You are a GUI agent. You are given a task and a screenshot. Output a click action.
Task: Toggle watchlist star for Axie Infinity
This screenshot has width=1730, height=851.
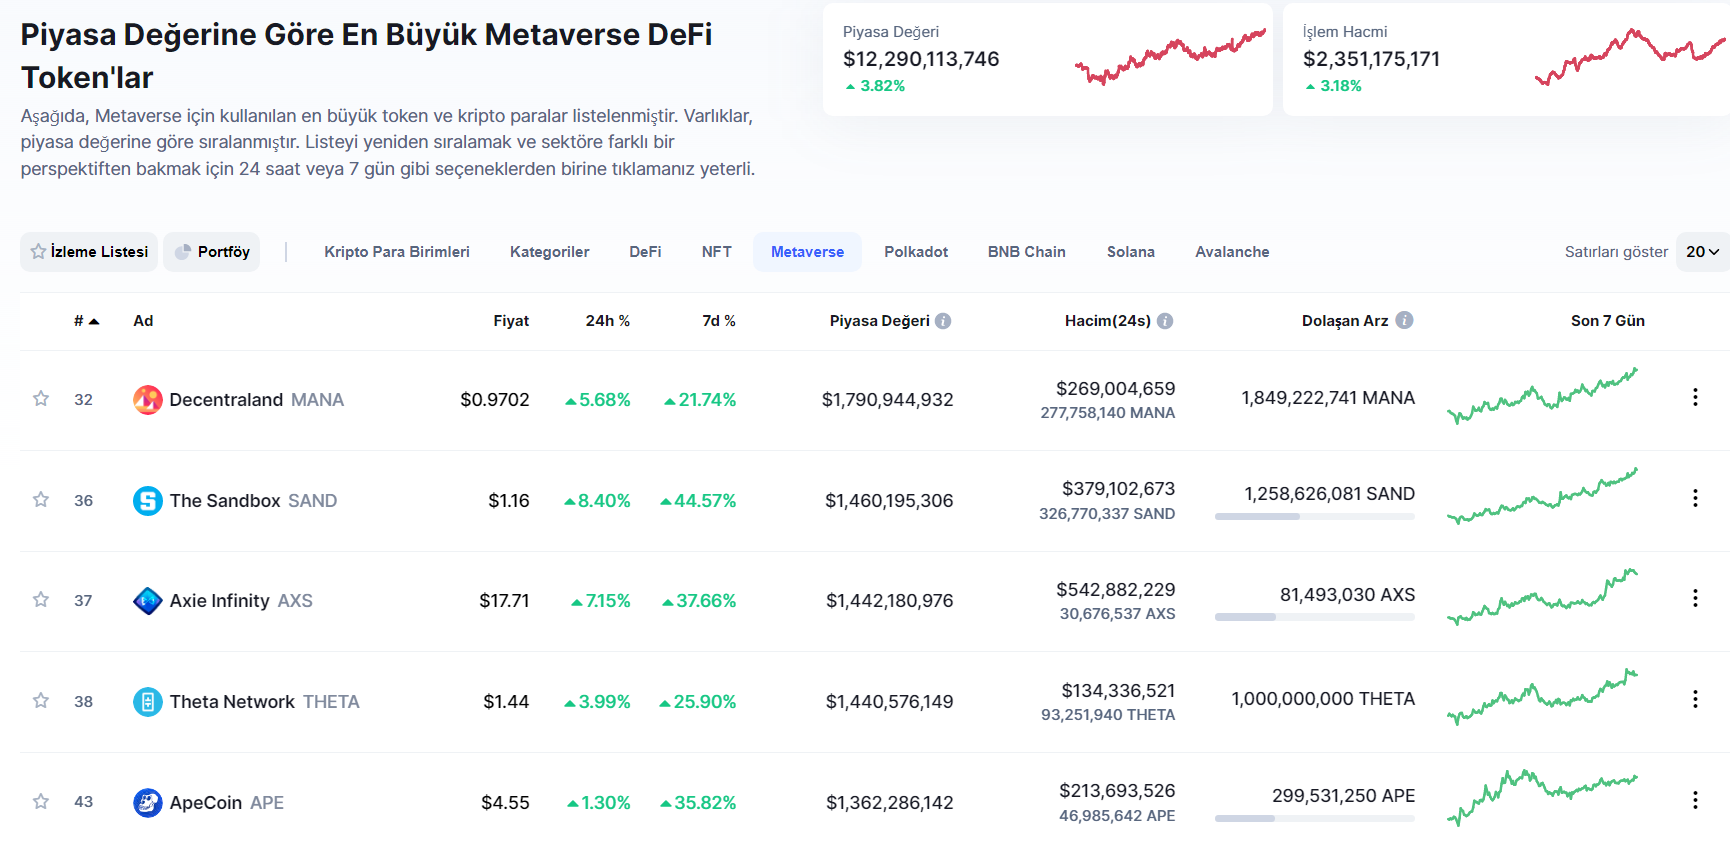click(x=41, y=600)
